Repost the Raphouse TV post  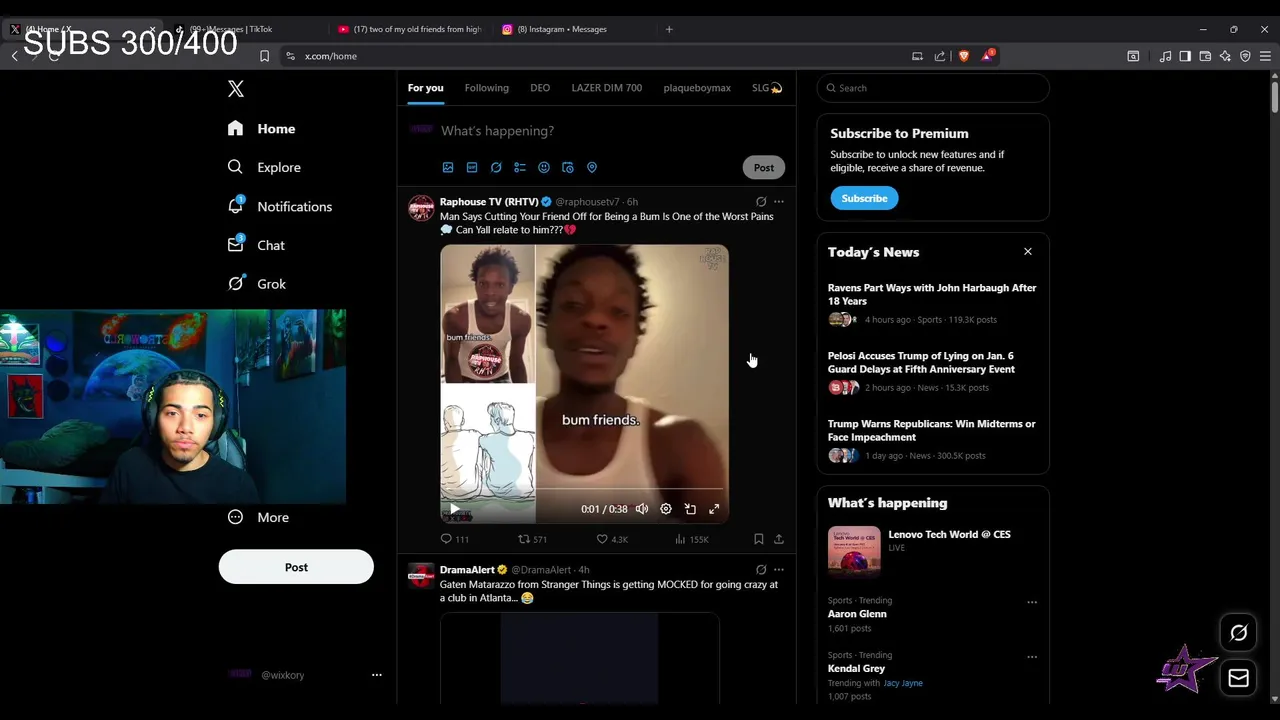coord(532,539)
